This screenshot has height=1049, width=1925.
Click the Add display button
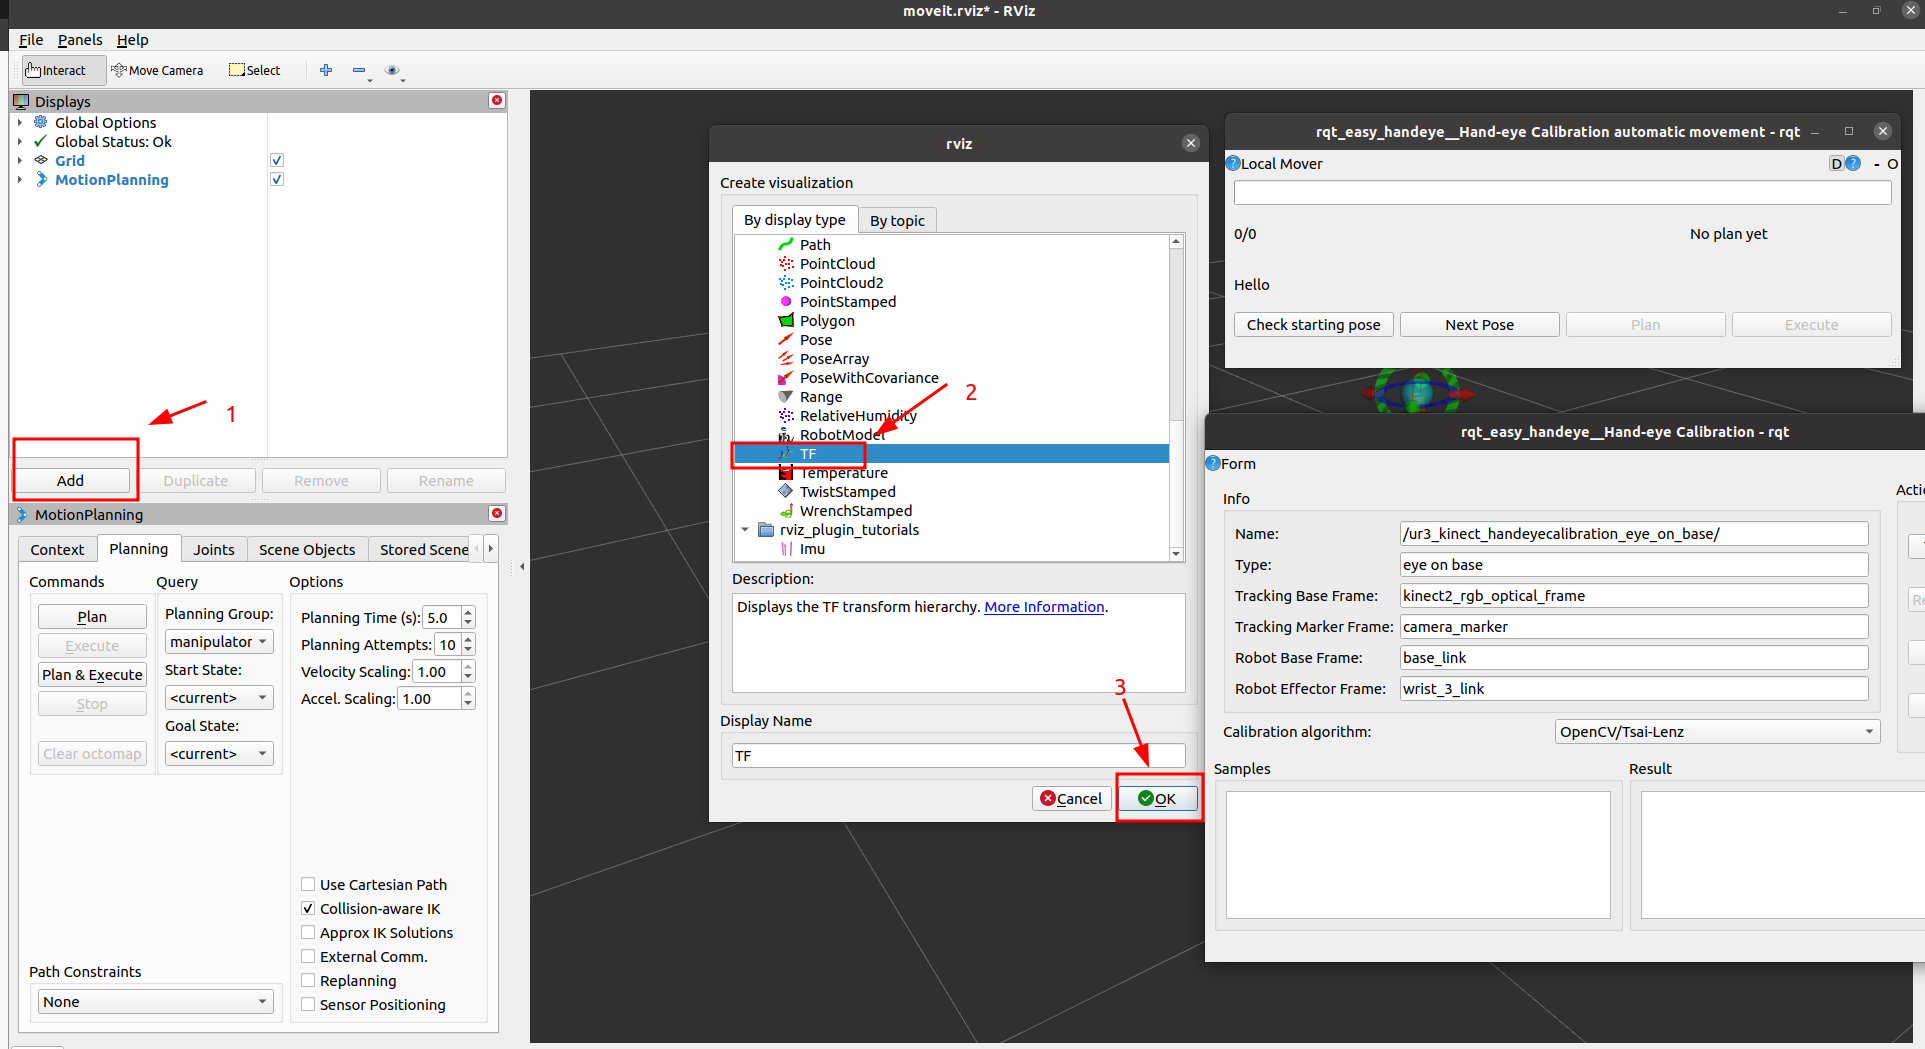(x=70, y=481)
